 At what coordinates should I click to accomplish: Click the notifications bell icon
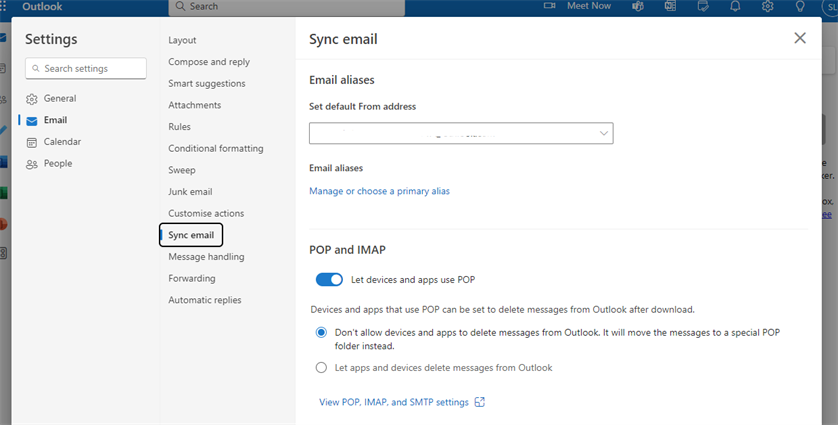pos(735,6)
